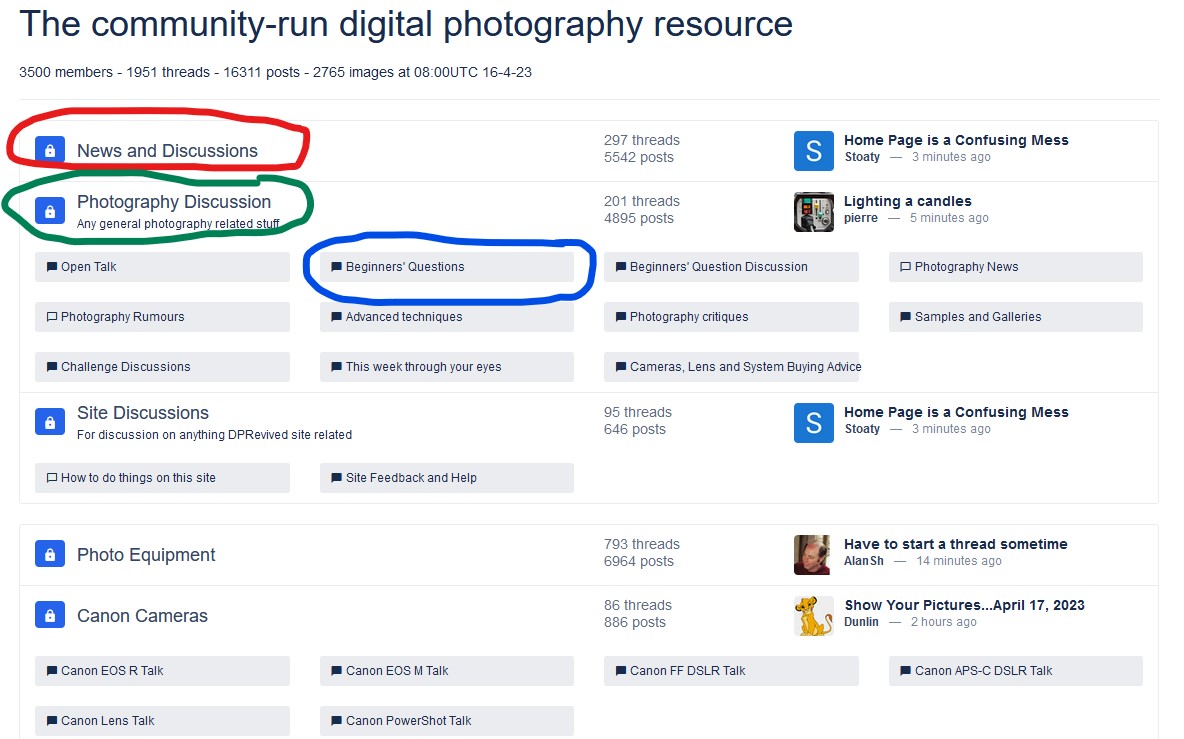
Task: Go to Site Feedback and Help
Action: (x=446, y=478)
